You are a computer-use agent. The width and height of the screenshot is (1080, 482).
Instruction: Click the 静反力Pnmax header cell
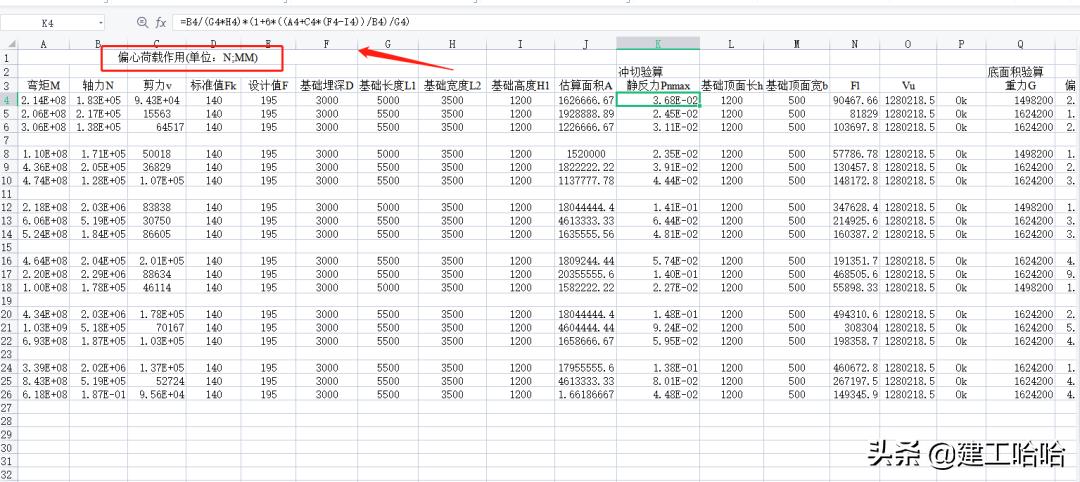click(x=657, y=86)
